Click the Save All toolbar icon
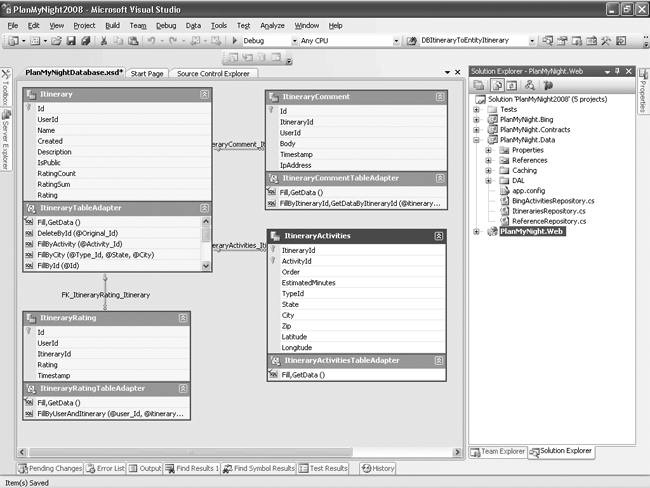Screen dimensions: 650x488 pos(86,41)
